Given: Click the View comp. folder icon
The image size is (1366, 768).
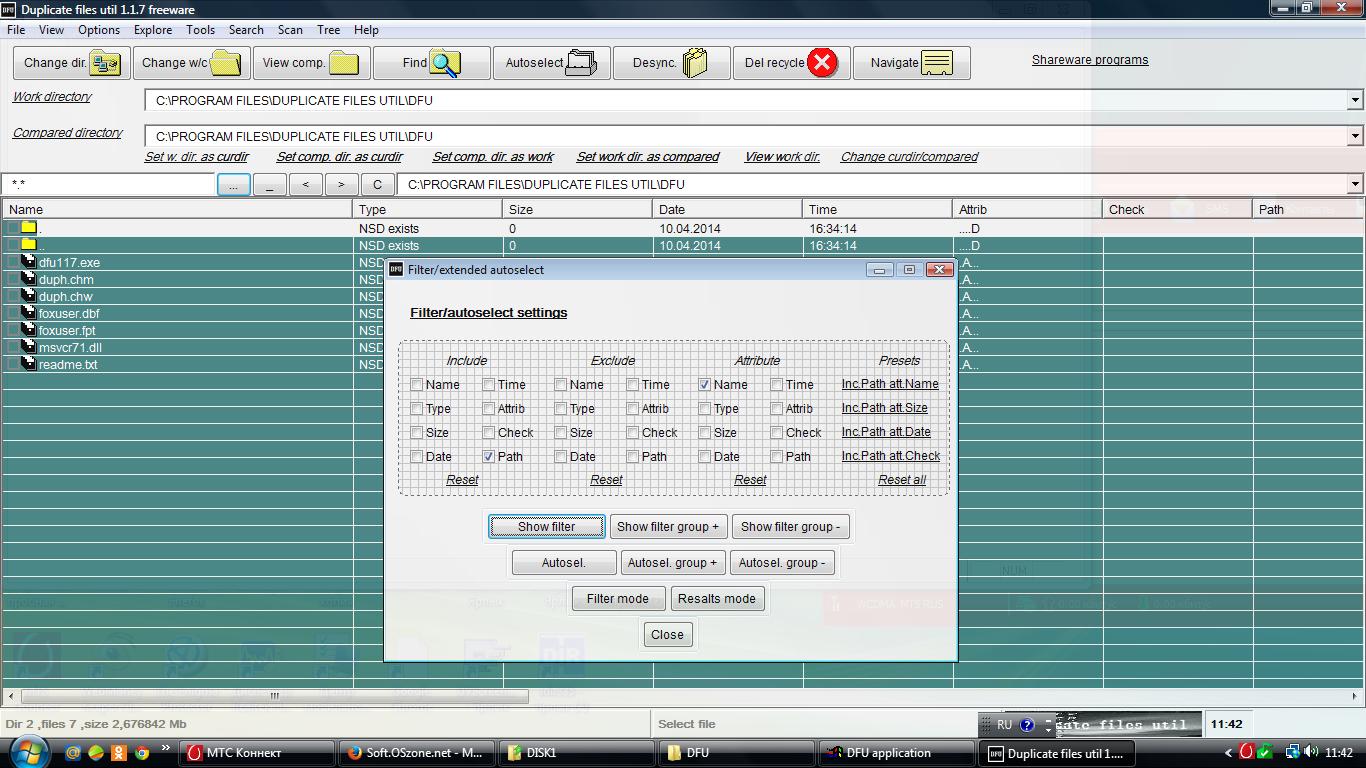Looking at the screenshot, I should point(344,63).
